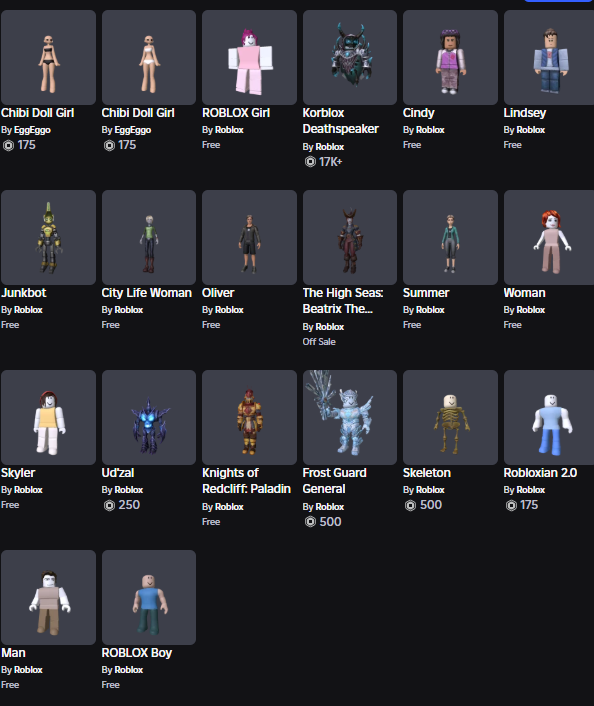
Task: Click the Free label under ROBLOX Girl
Action: coord(211,145)
